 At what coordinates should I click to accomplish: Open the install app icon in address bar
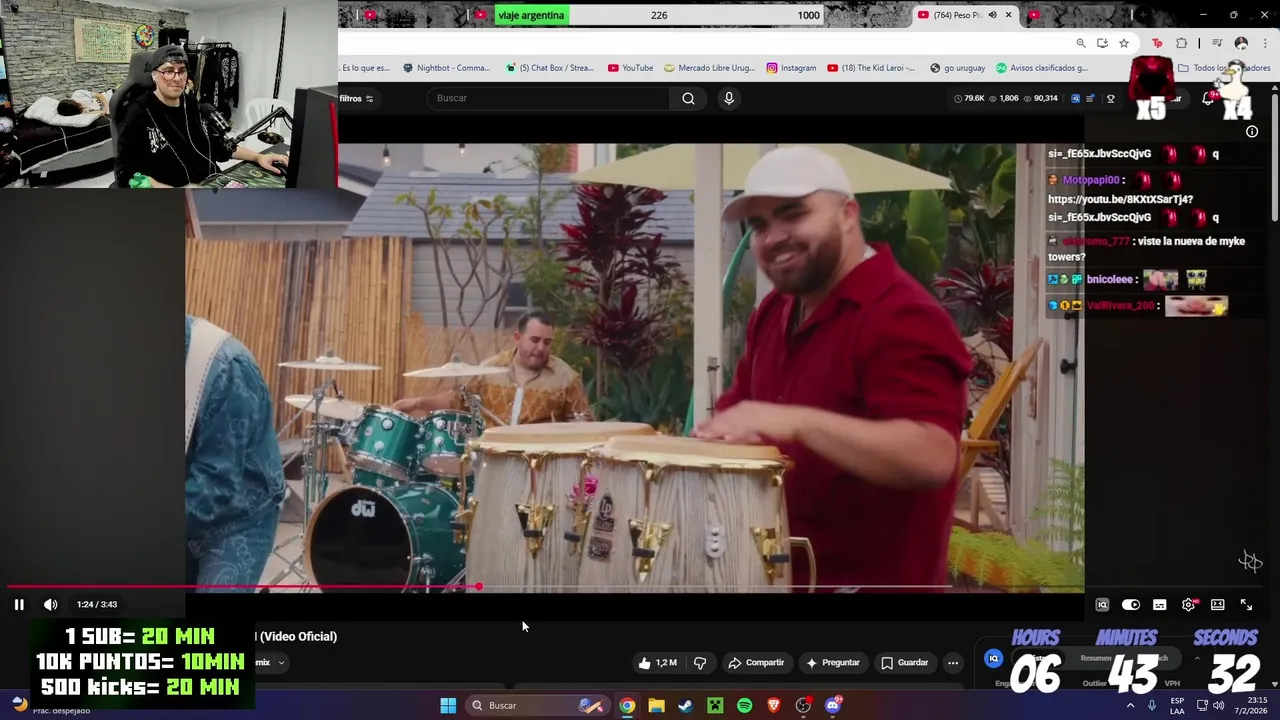[x=1102, y=43]
